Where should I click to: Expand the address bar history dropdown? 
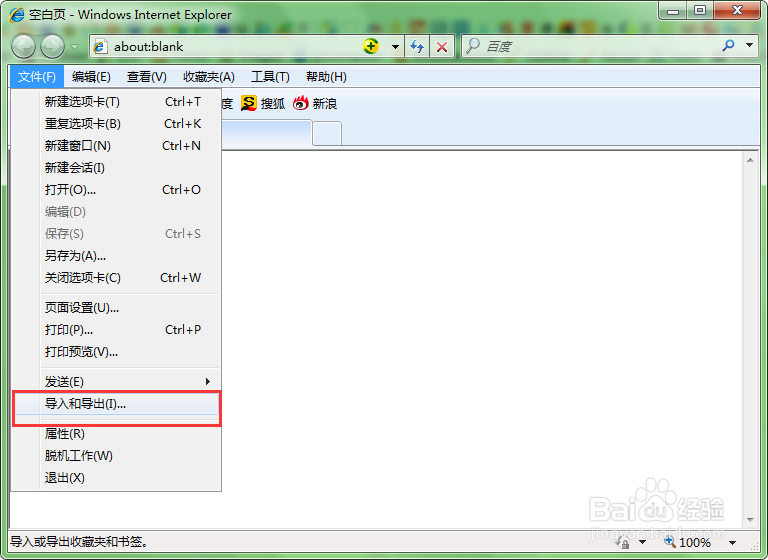[x=395, y=47]
